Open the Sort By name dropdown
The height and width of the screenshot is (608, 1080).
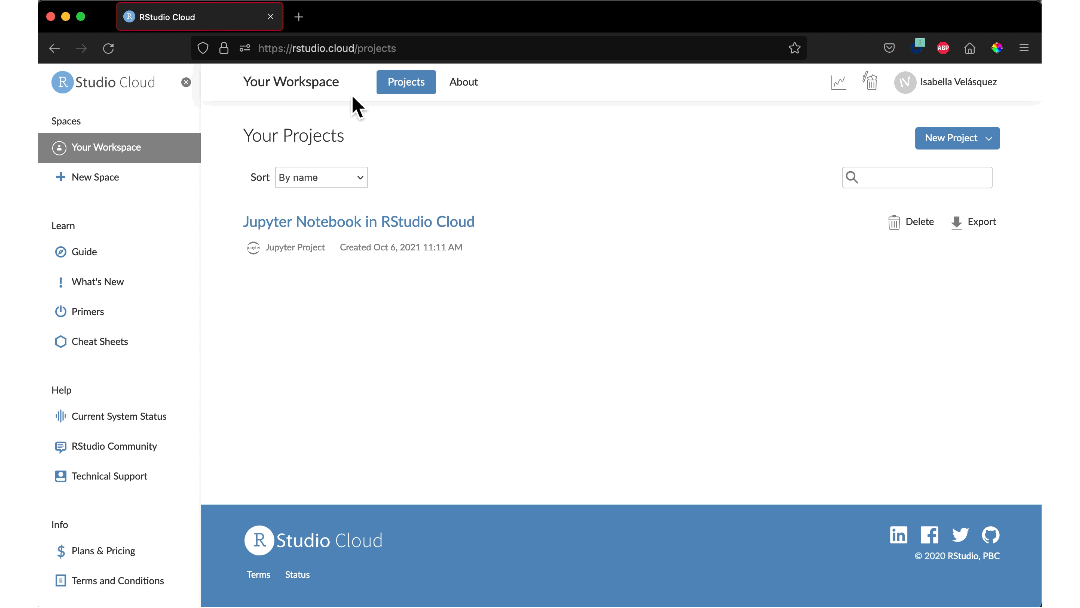pyautogui.click(x=320, y=177)
